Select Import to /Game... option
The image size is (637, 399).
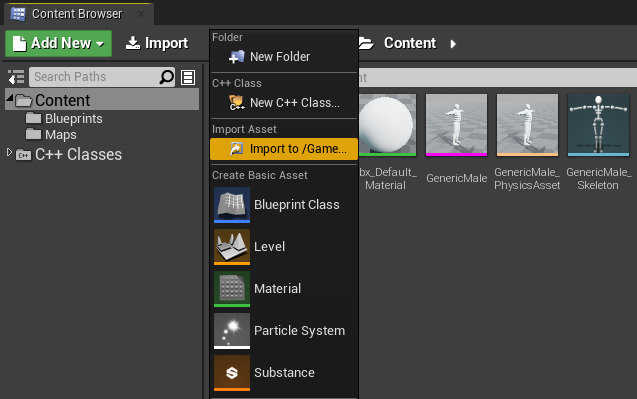284,149
